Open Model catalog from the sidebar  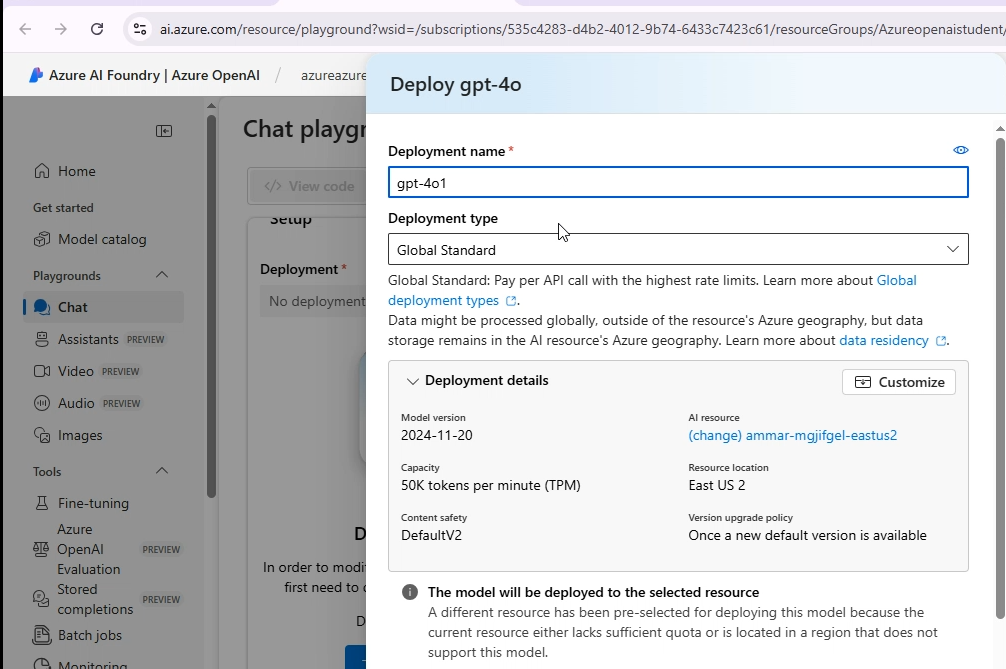pyautogui.click(x=101, y=239)
